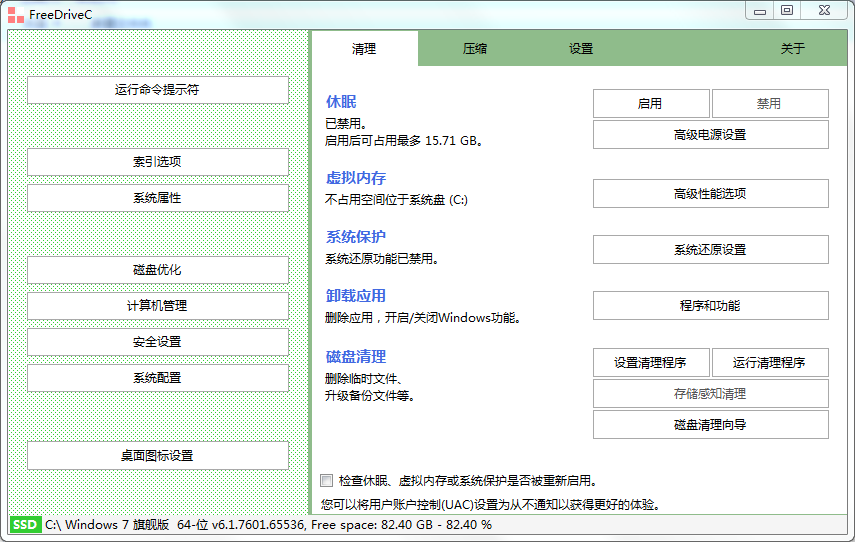Toggle the hibernation re-enable check checkbox
Screen dimensions: 855x542
tap(326, 481)
